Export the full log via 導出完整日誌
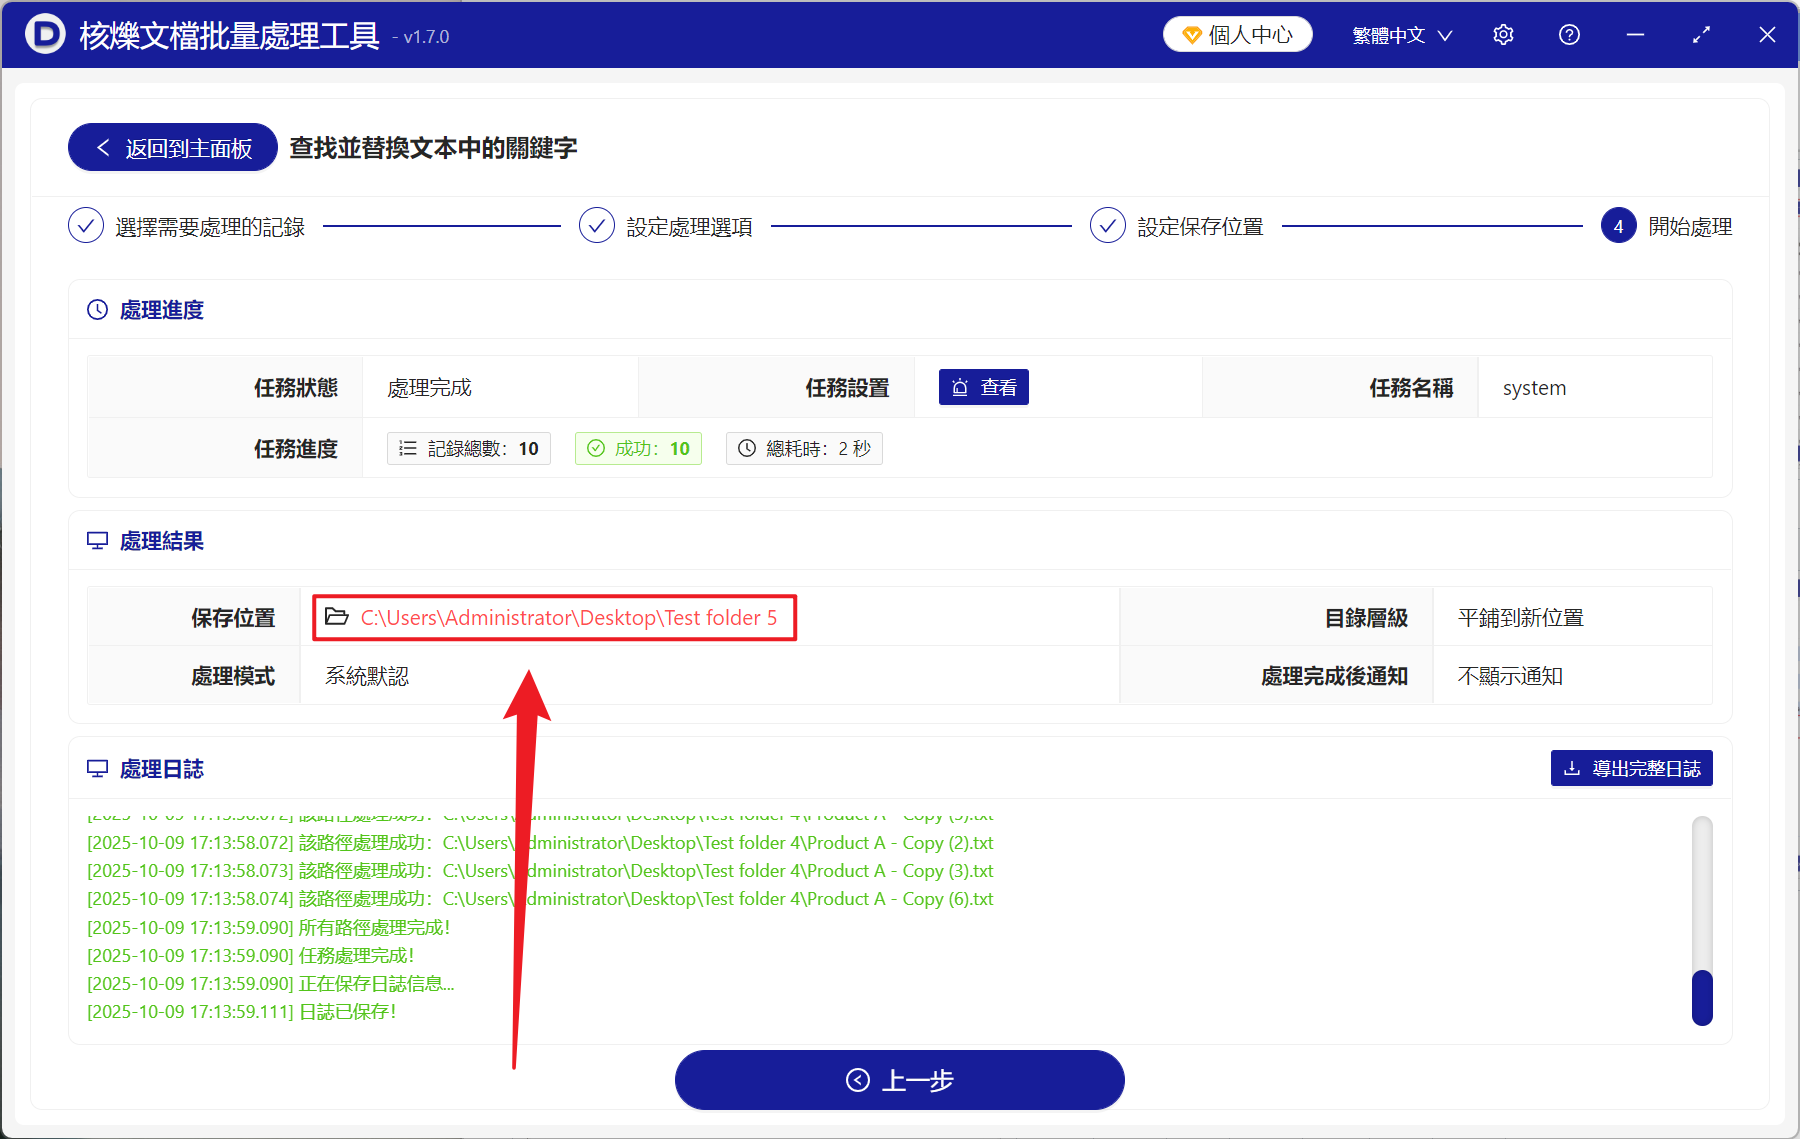The height and width of the screenshot is (1139, 1800). [1630, 768]
